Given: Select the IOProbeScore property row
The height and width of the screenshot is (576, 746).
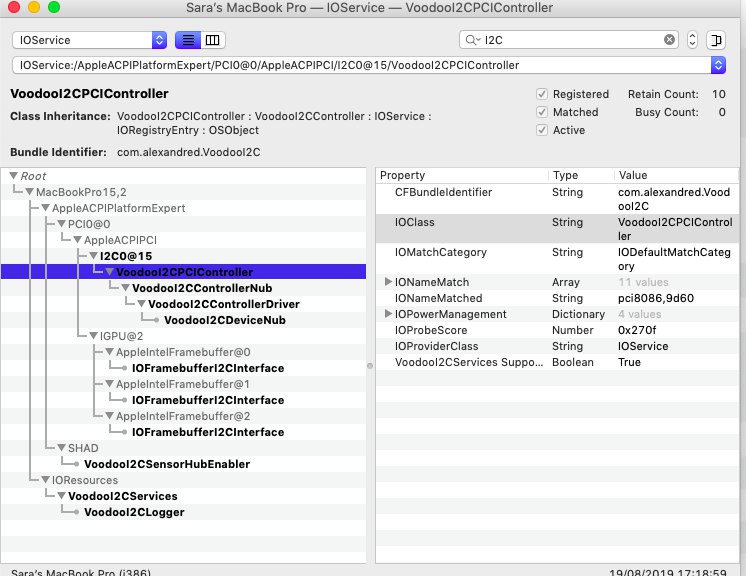Looking at the screenshot, I should (557, 330).
